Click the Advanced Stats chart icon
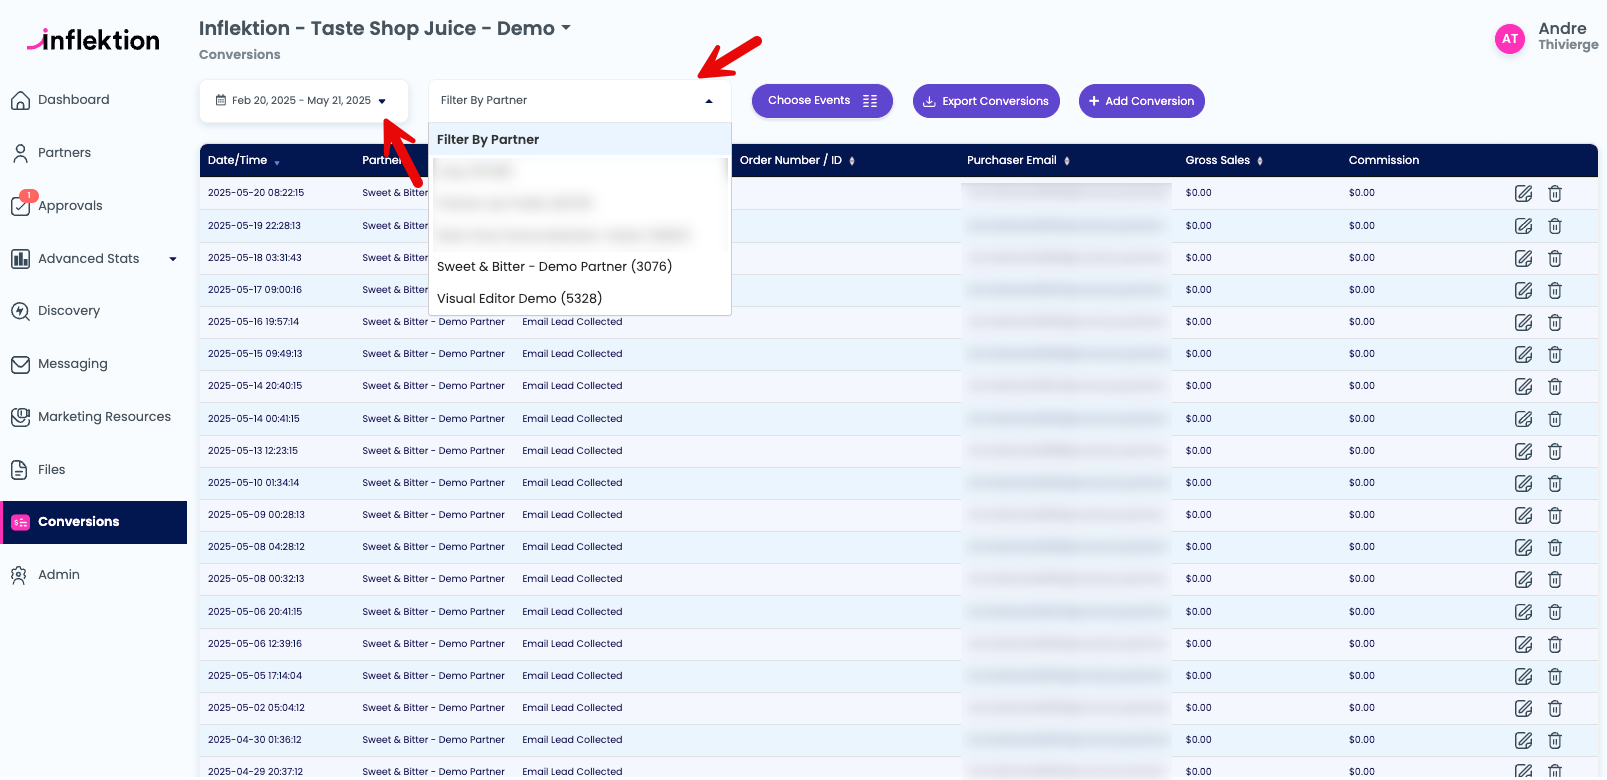The width and height of the screenshot is (1607, 780). tap(20, 259)
